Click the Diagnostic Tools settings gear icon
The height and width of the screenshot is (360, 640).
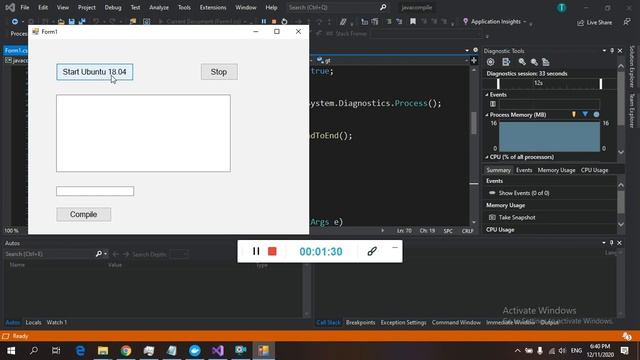[x=491, y=62]
